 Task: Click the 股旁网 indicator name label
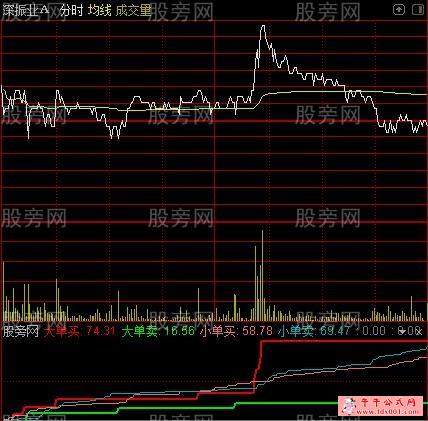click(x=21, y=331)
